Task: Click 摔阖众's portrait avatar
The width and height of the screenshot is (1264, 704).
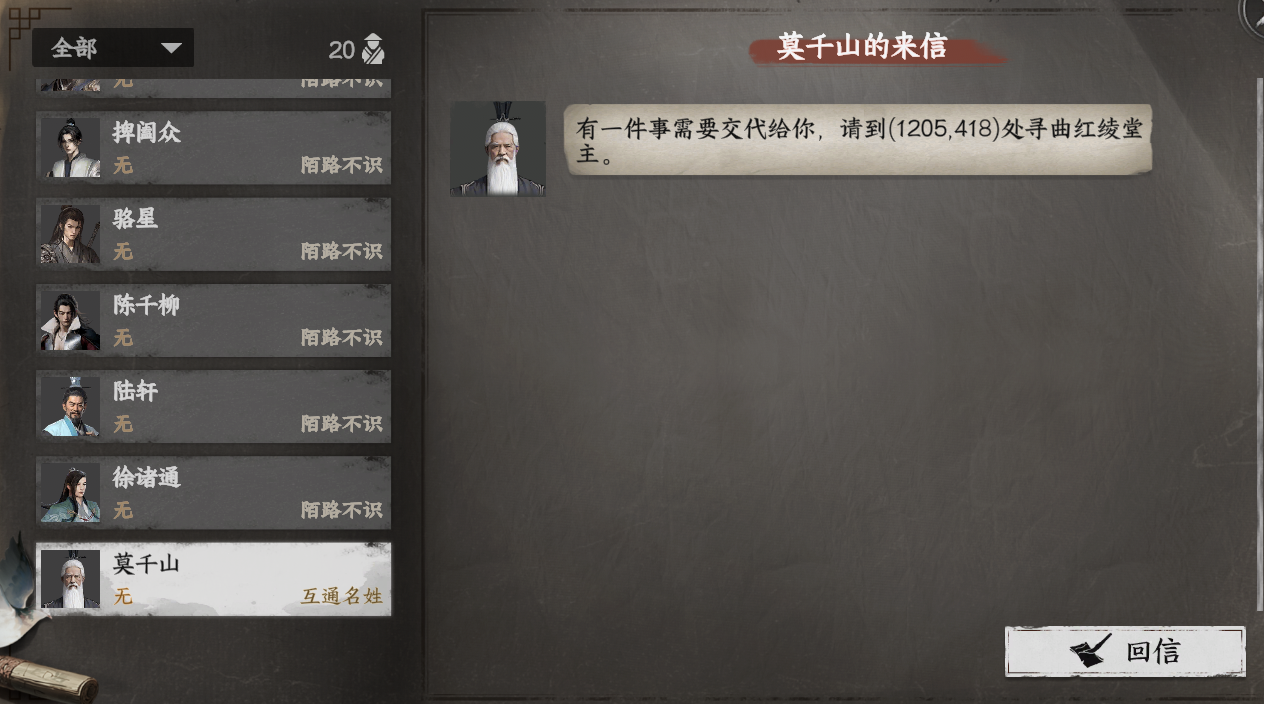Action: pyautogui.click(x=70, y=148)
